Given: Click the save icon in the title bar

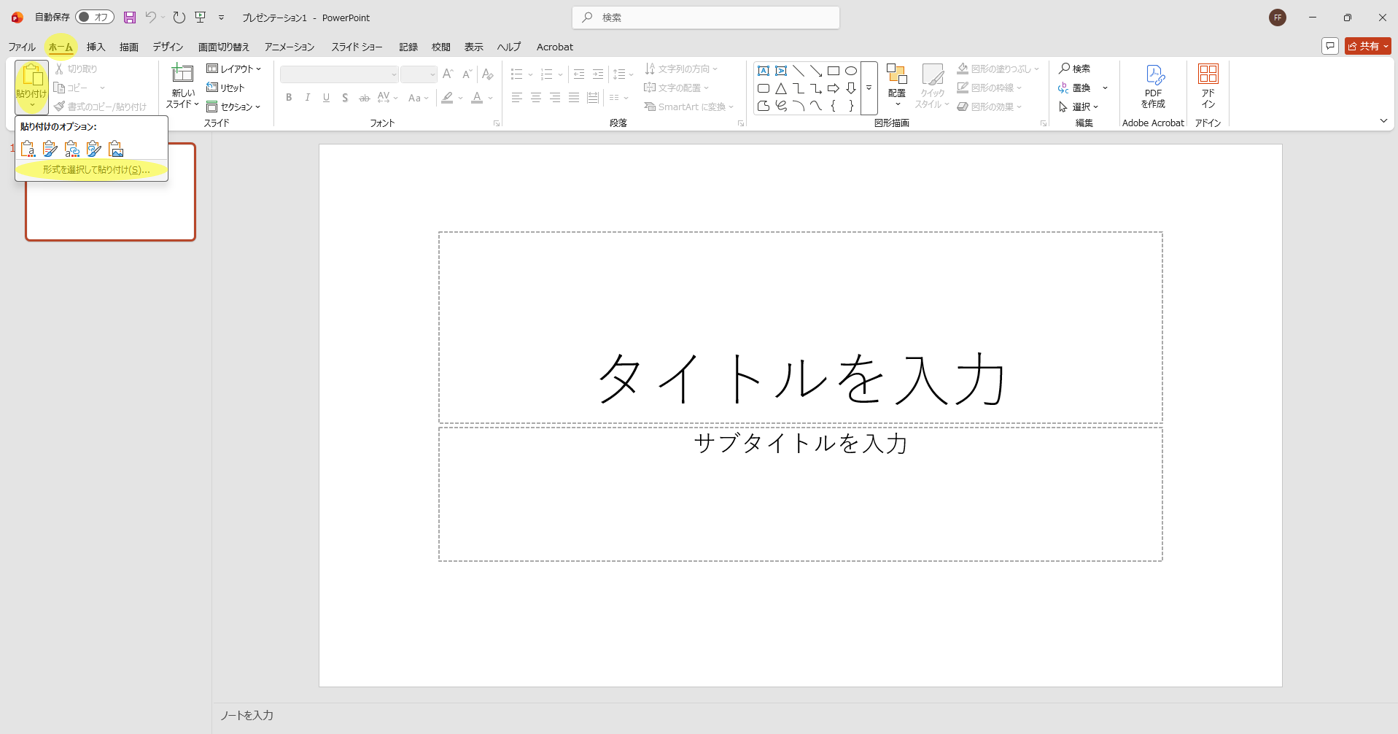Looking at the screenshot, I should pyautogui.click(x=130, y=17).
